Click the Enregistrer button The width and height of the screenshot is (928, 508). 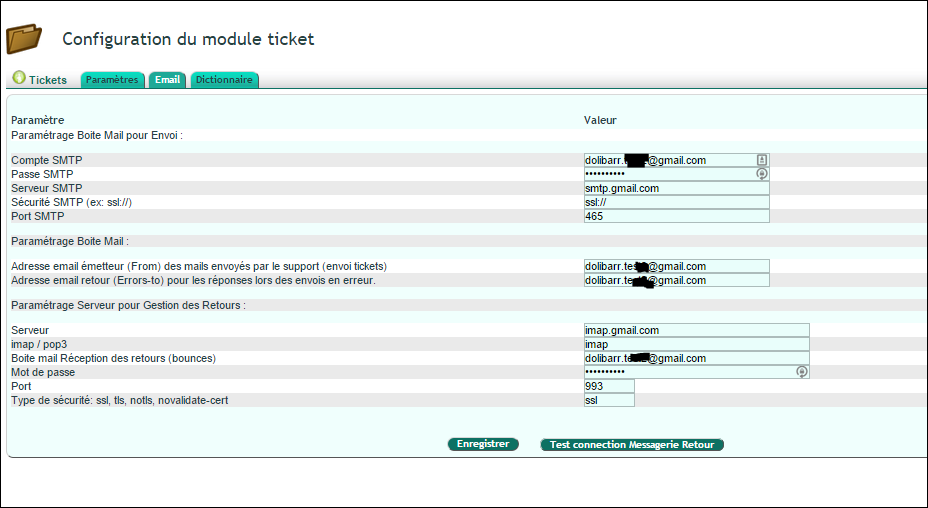tap(483, 444)
